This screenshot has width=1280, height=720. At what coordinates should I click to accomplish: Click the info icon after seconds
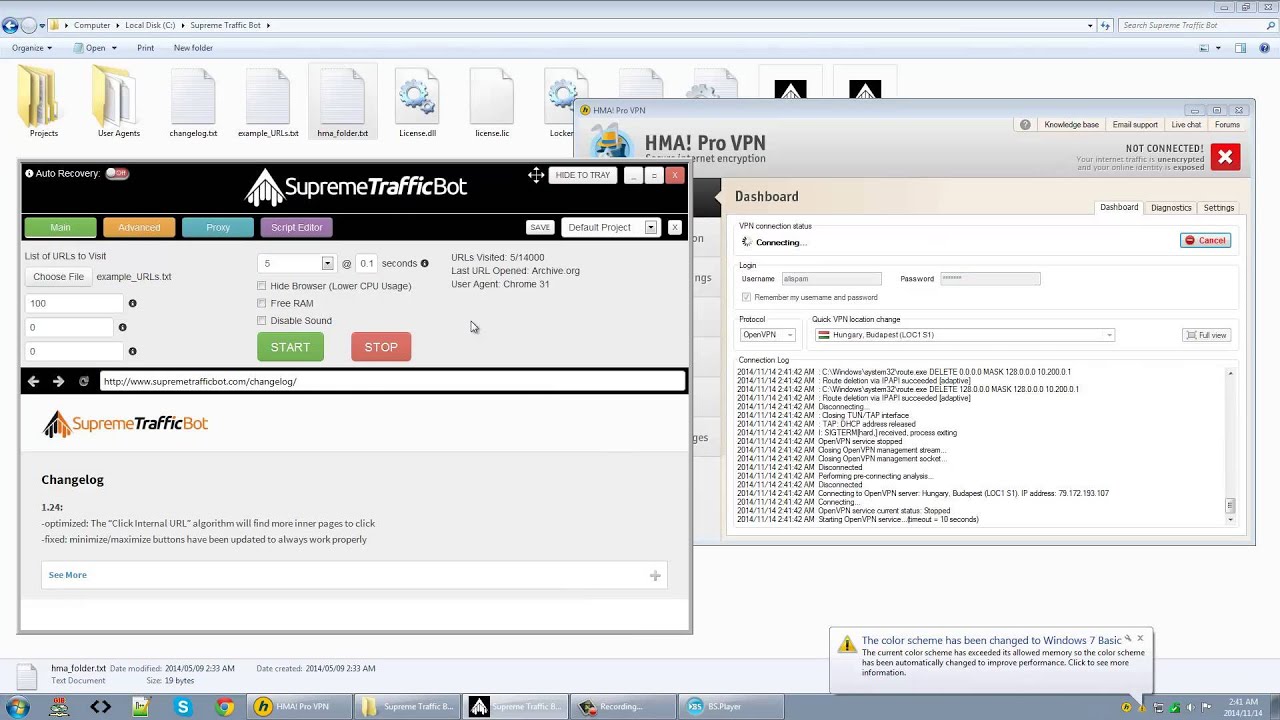coord(424,263)
